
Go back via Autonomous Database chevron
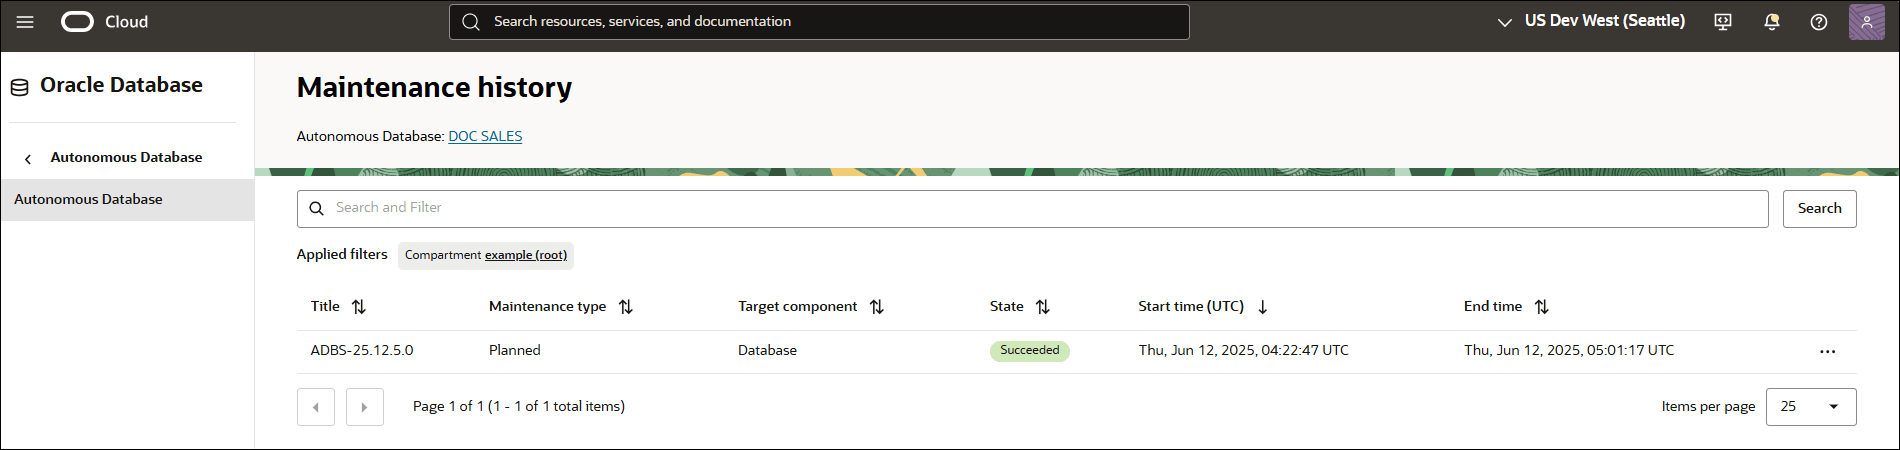pyautogui.click(x=28, y=158)
